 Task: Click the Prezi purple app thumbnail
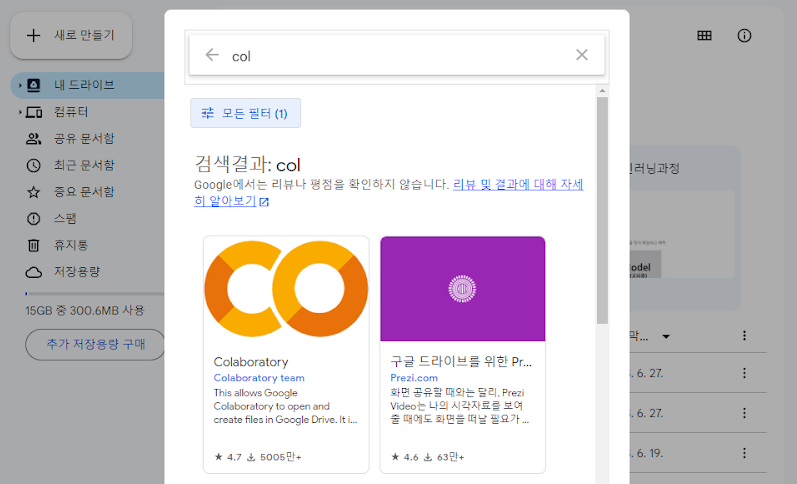pyautogui.click(x=463, y=288)
